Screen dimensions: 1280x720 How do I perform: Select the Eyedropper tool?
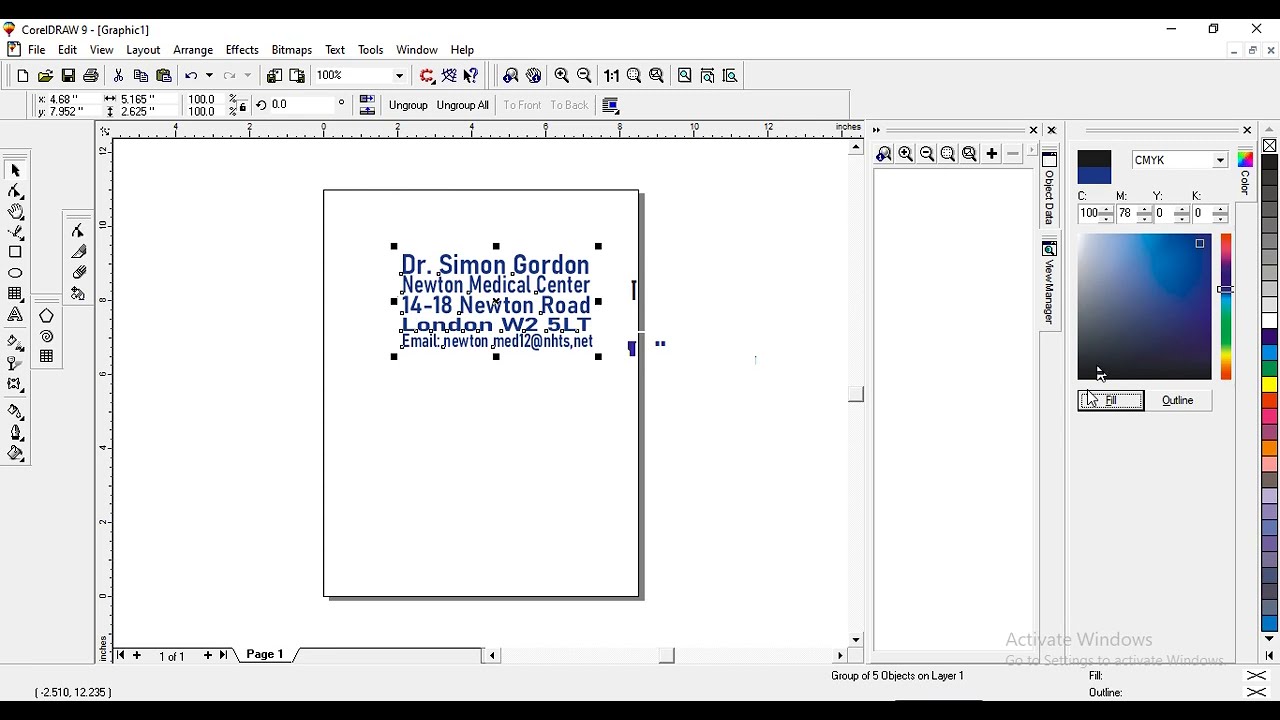15,412
